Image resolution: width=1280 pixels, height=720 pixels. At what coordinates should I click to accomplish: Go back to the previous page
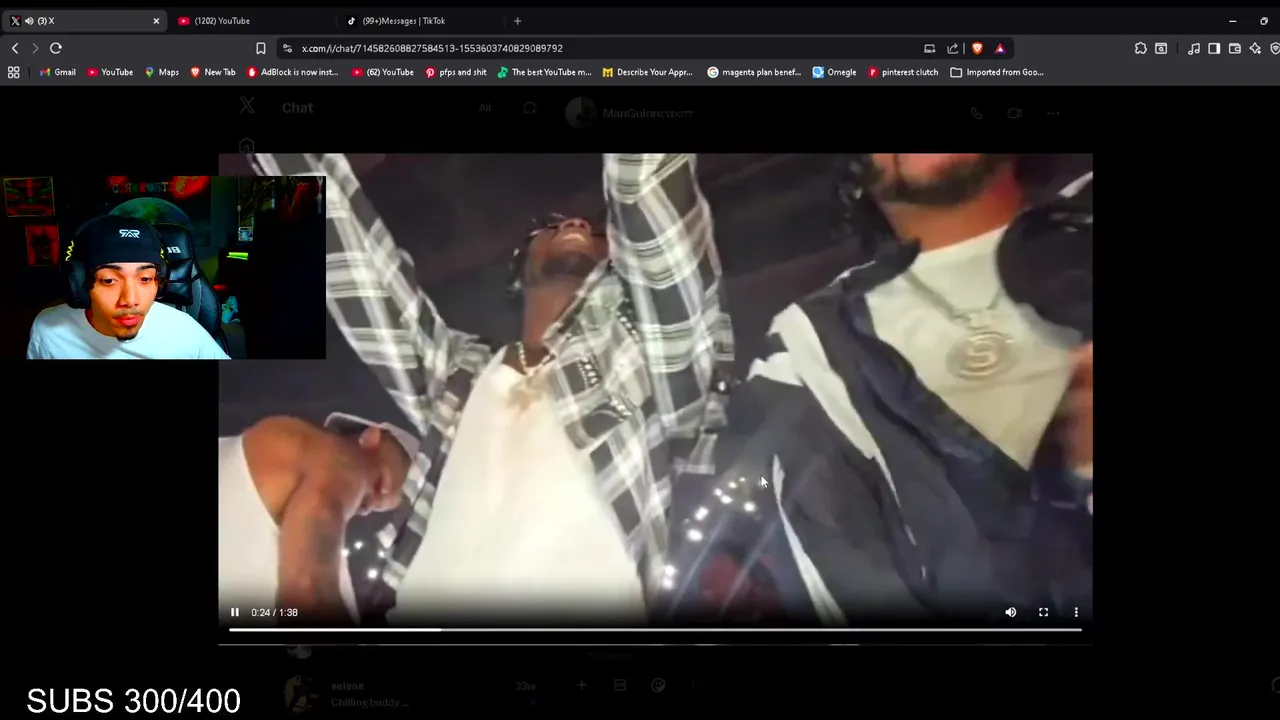pos(15,48)
